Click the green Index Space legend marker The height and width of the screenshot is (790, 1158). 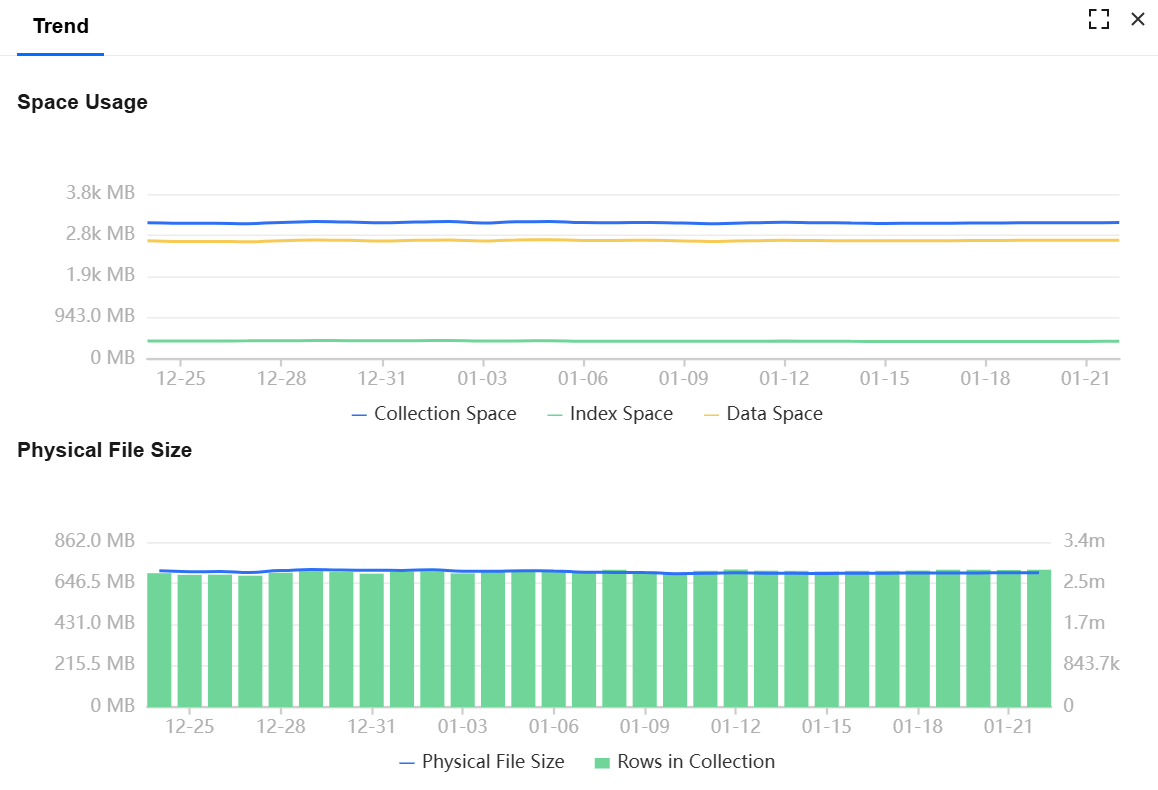coord(554,415)
